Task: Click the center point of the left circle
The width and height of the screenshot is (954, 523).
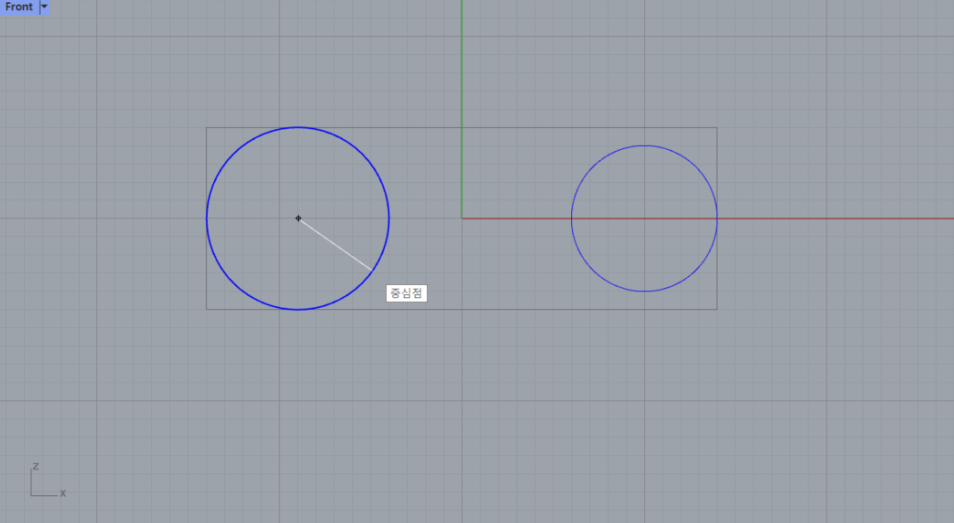Action: click(298, 218)
